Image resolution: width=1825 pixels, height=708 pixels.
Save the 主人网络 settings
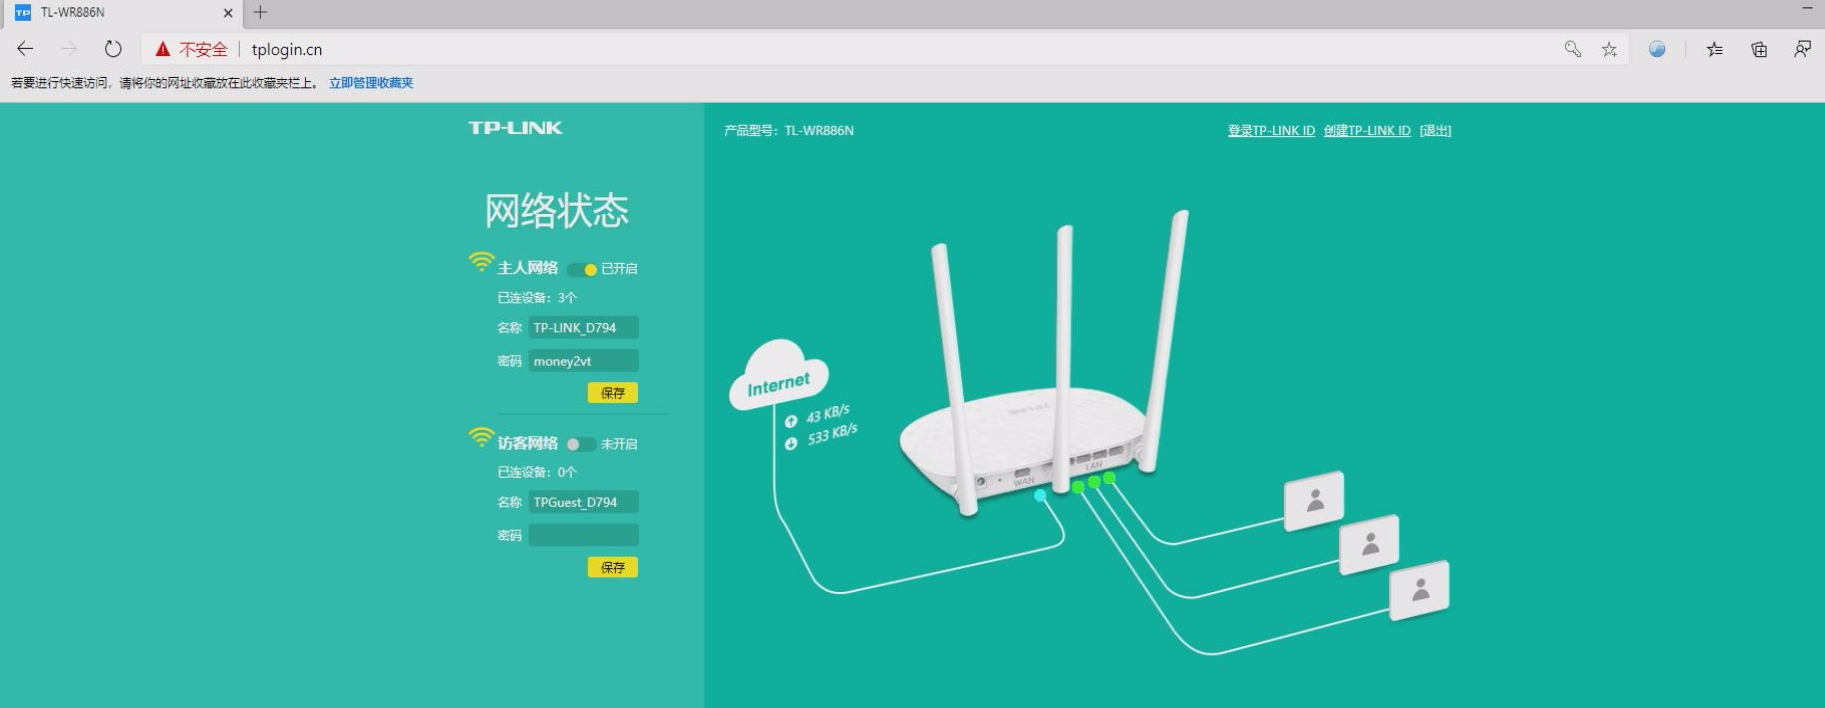pyautogui.click(x=612, y=393)
